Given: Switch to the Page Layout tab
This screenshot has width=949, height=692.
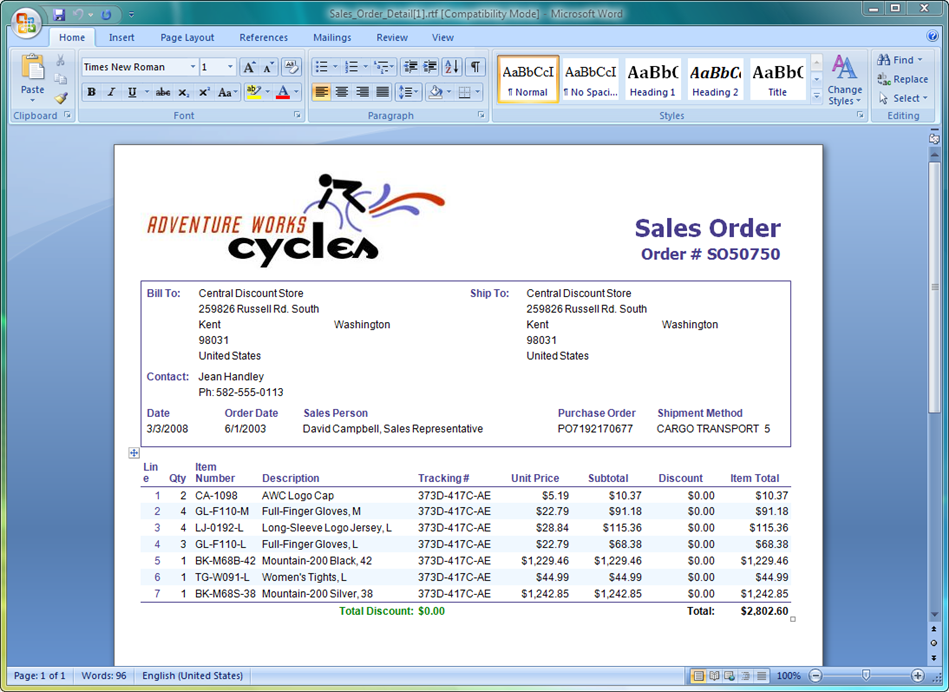Looking at the screenshot, I should pos(187,38).
